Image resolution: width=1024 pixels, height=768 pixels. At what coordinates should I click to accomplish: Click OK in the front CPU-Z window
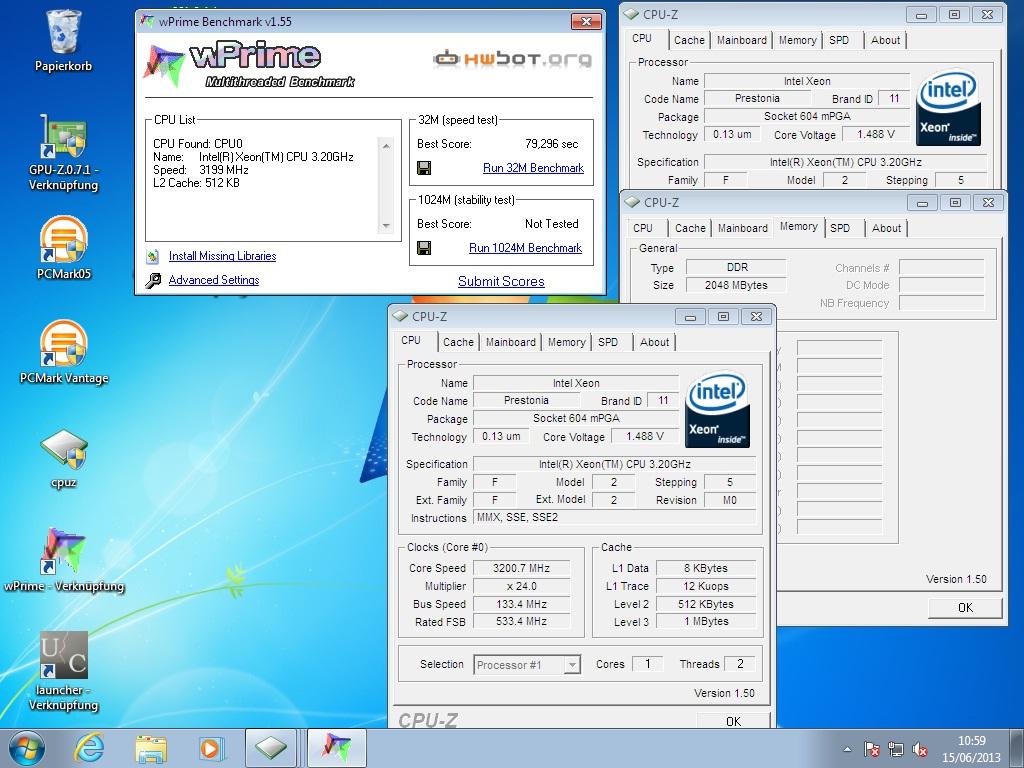733,721
